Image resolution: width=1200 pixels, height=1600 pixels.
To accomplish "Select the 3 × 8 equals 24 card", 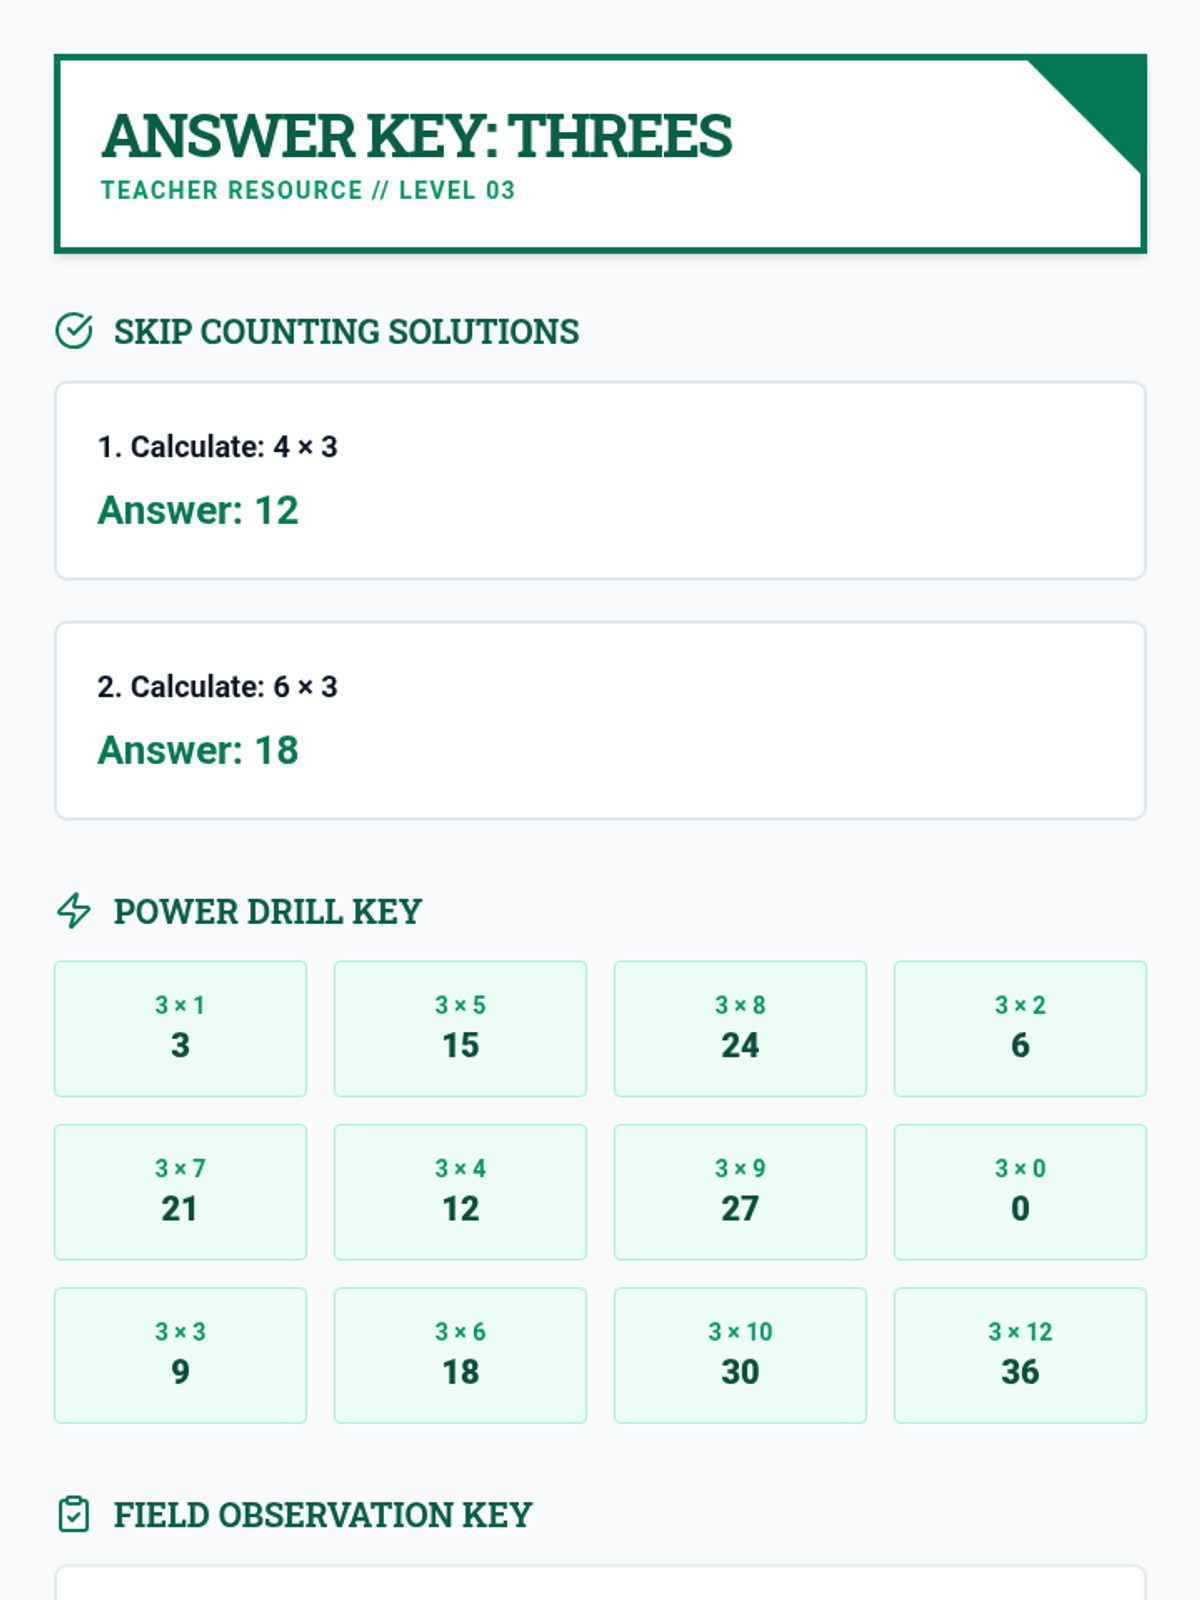I will click(740, 1028).
